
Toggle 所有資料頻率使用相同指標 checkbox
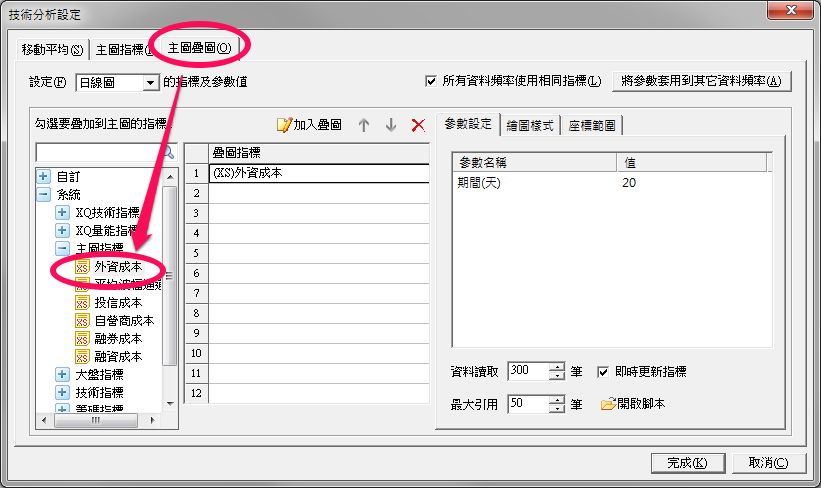pyautogui.click(x=431, y=81)
